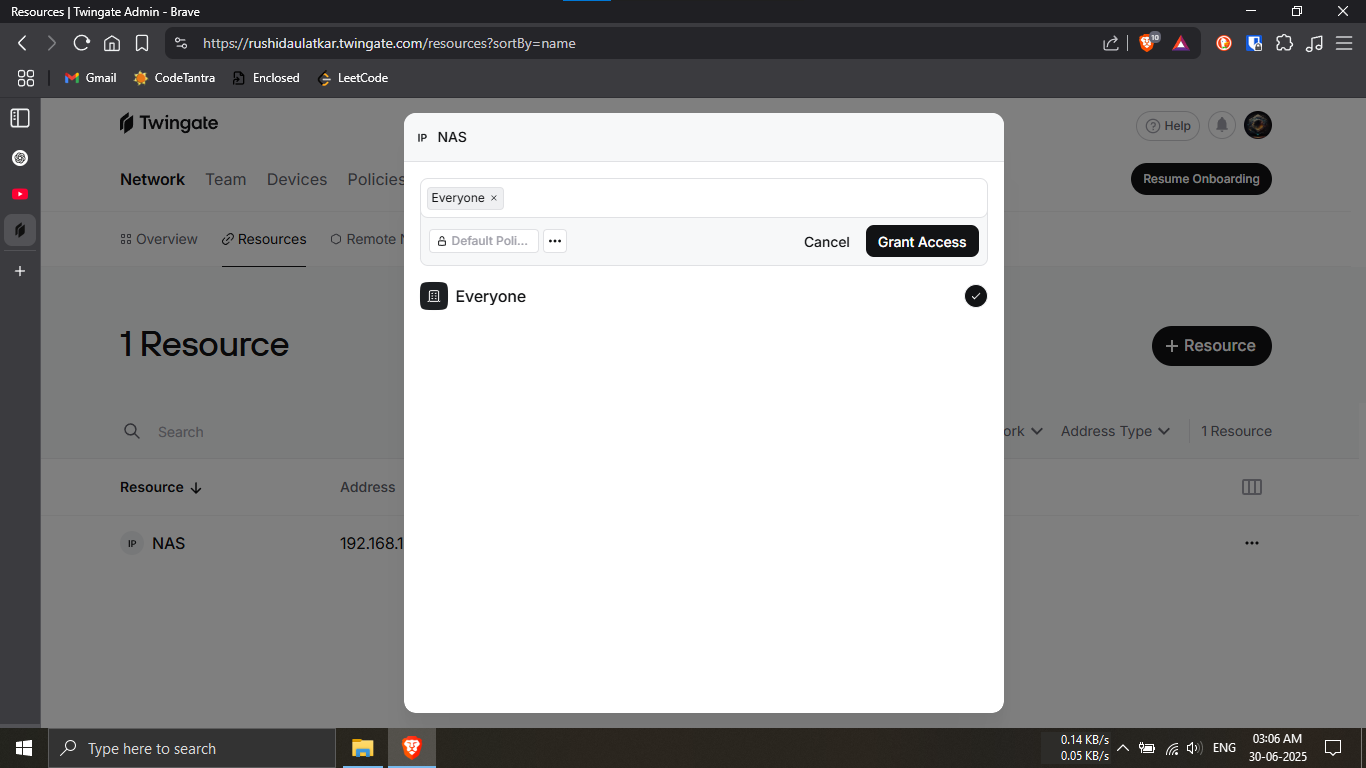The height and width of the screenshot is (768, 1366).
Task: Click the Brave Shields lion icon
Action: tap(1148, 43)
